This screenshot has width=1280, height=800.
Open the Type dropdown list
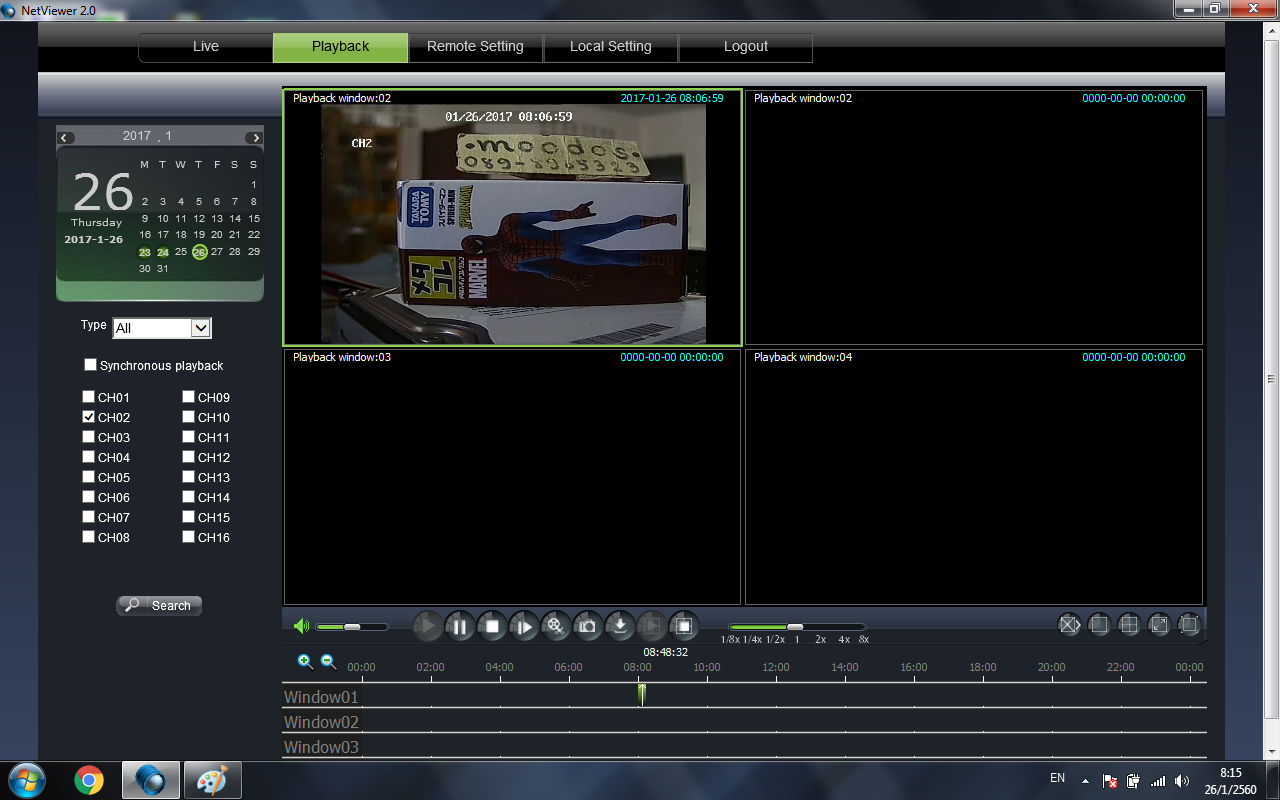coord(162,328)
